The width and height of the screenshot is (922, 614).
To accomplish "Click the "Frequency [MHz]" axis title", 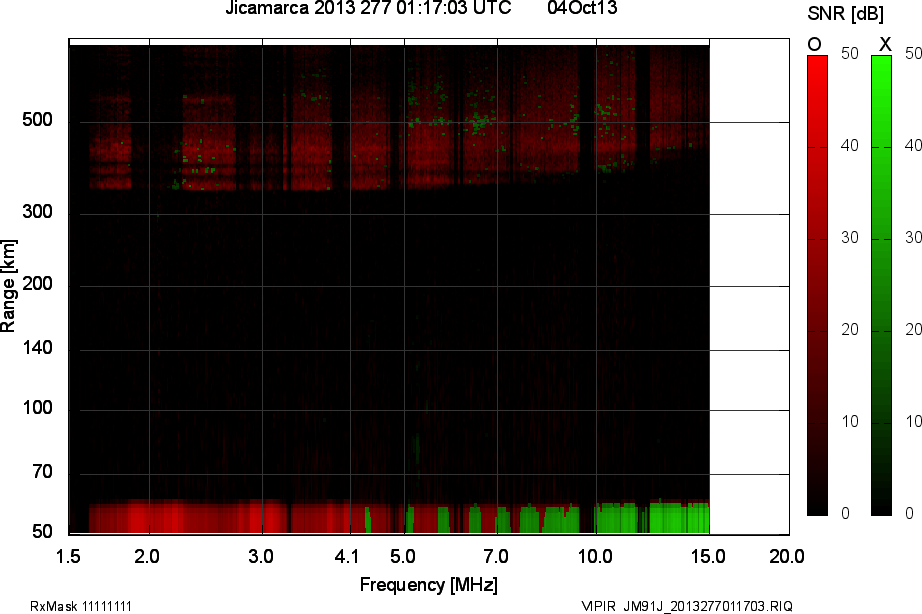I will click(429, 585).
